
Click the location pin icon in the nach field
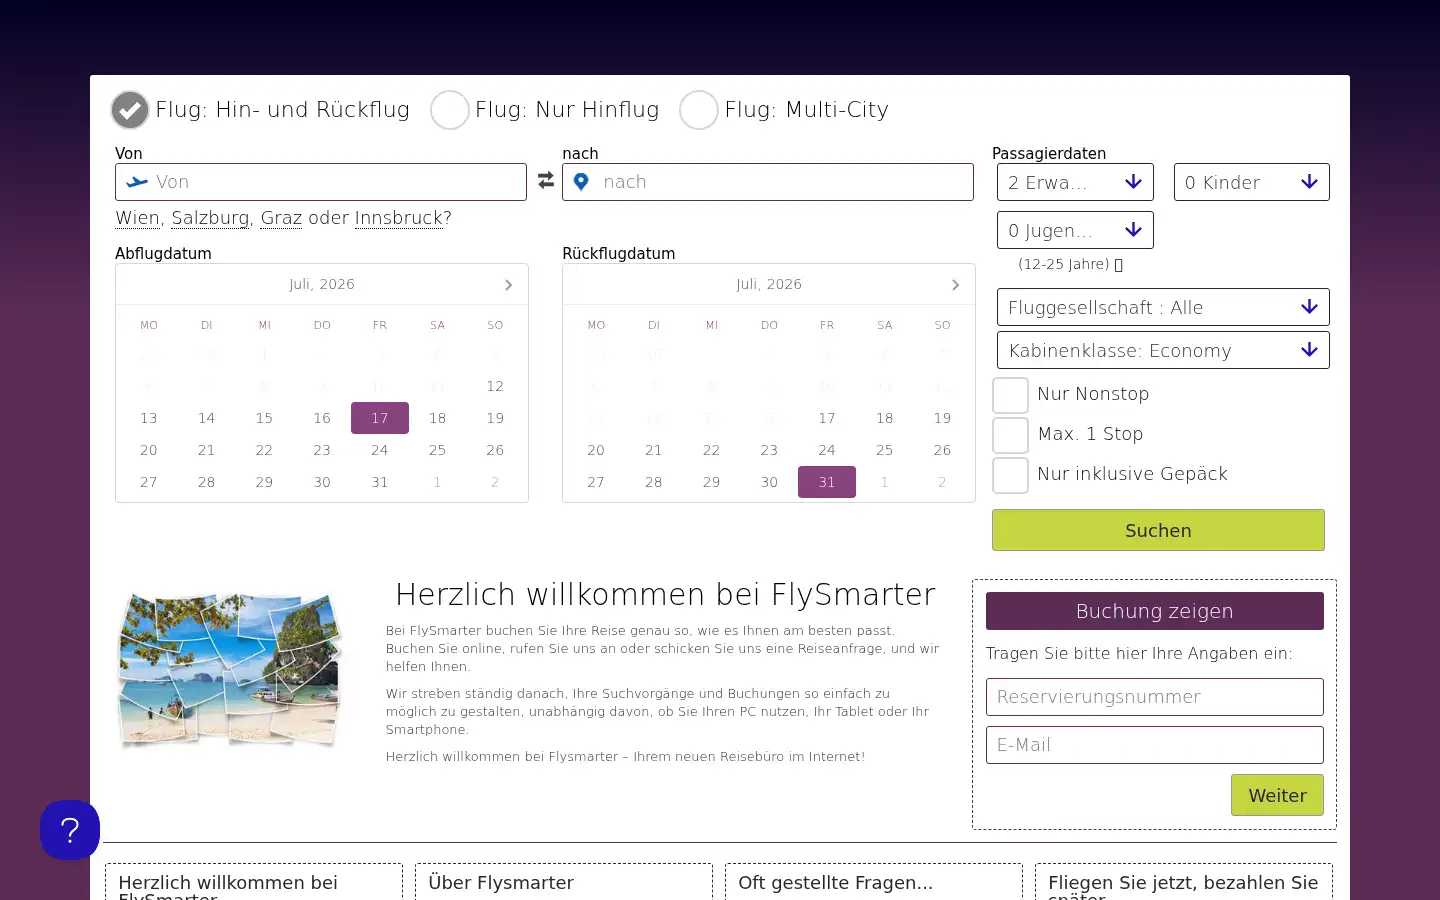click(581, 182)
